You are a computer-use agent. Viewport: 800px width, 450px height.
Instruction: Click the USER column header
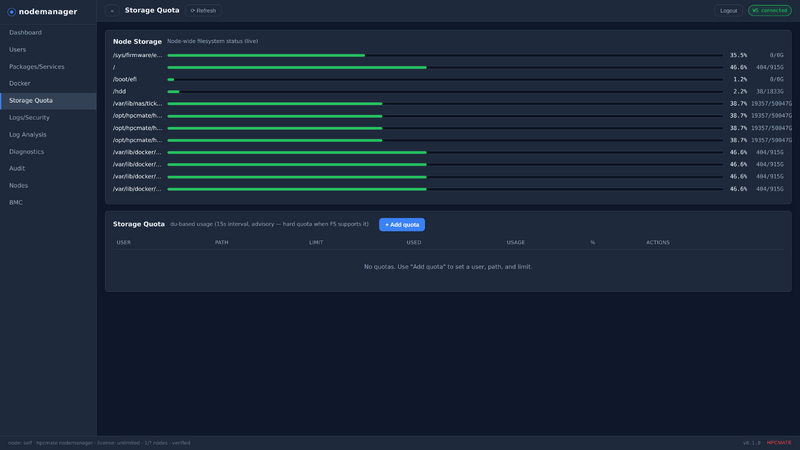(x=123, y=242)
